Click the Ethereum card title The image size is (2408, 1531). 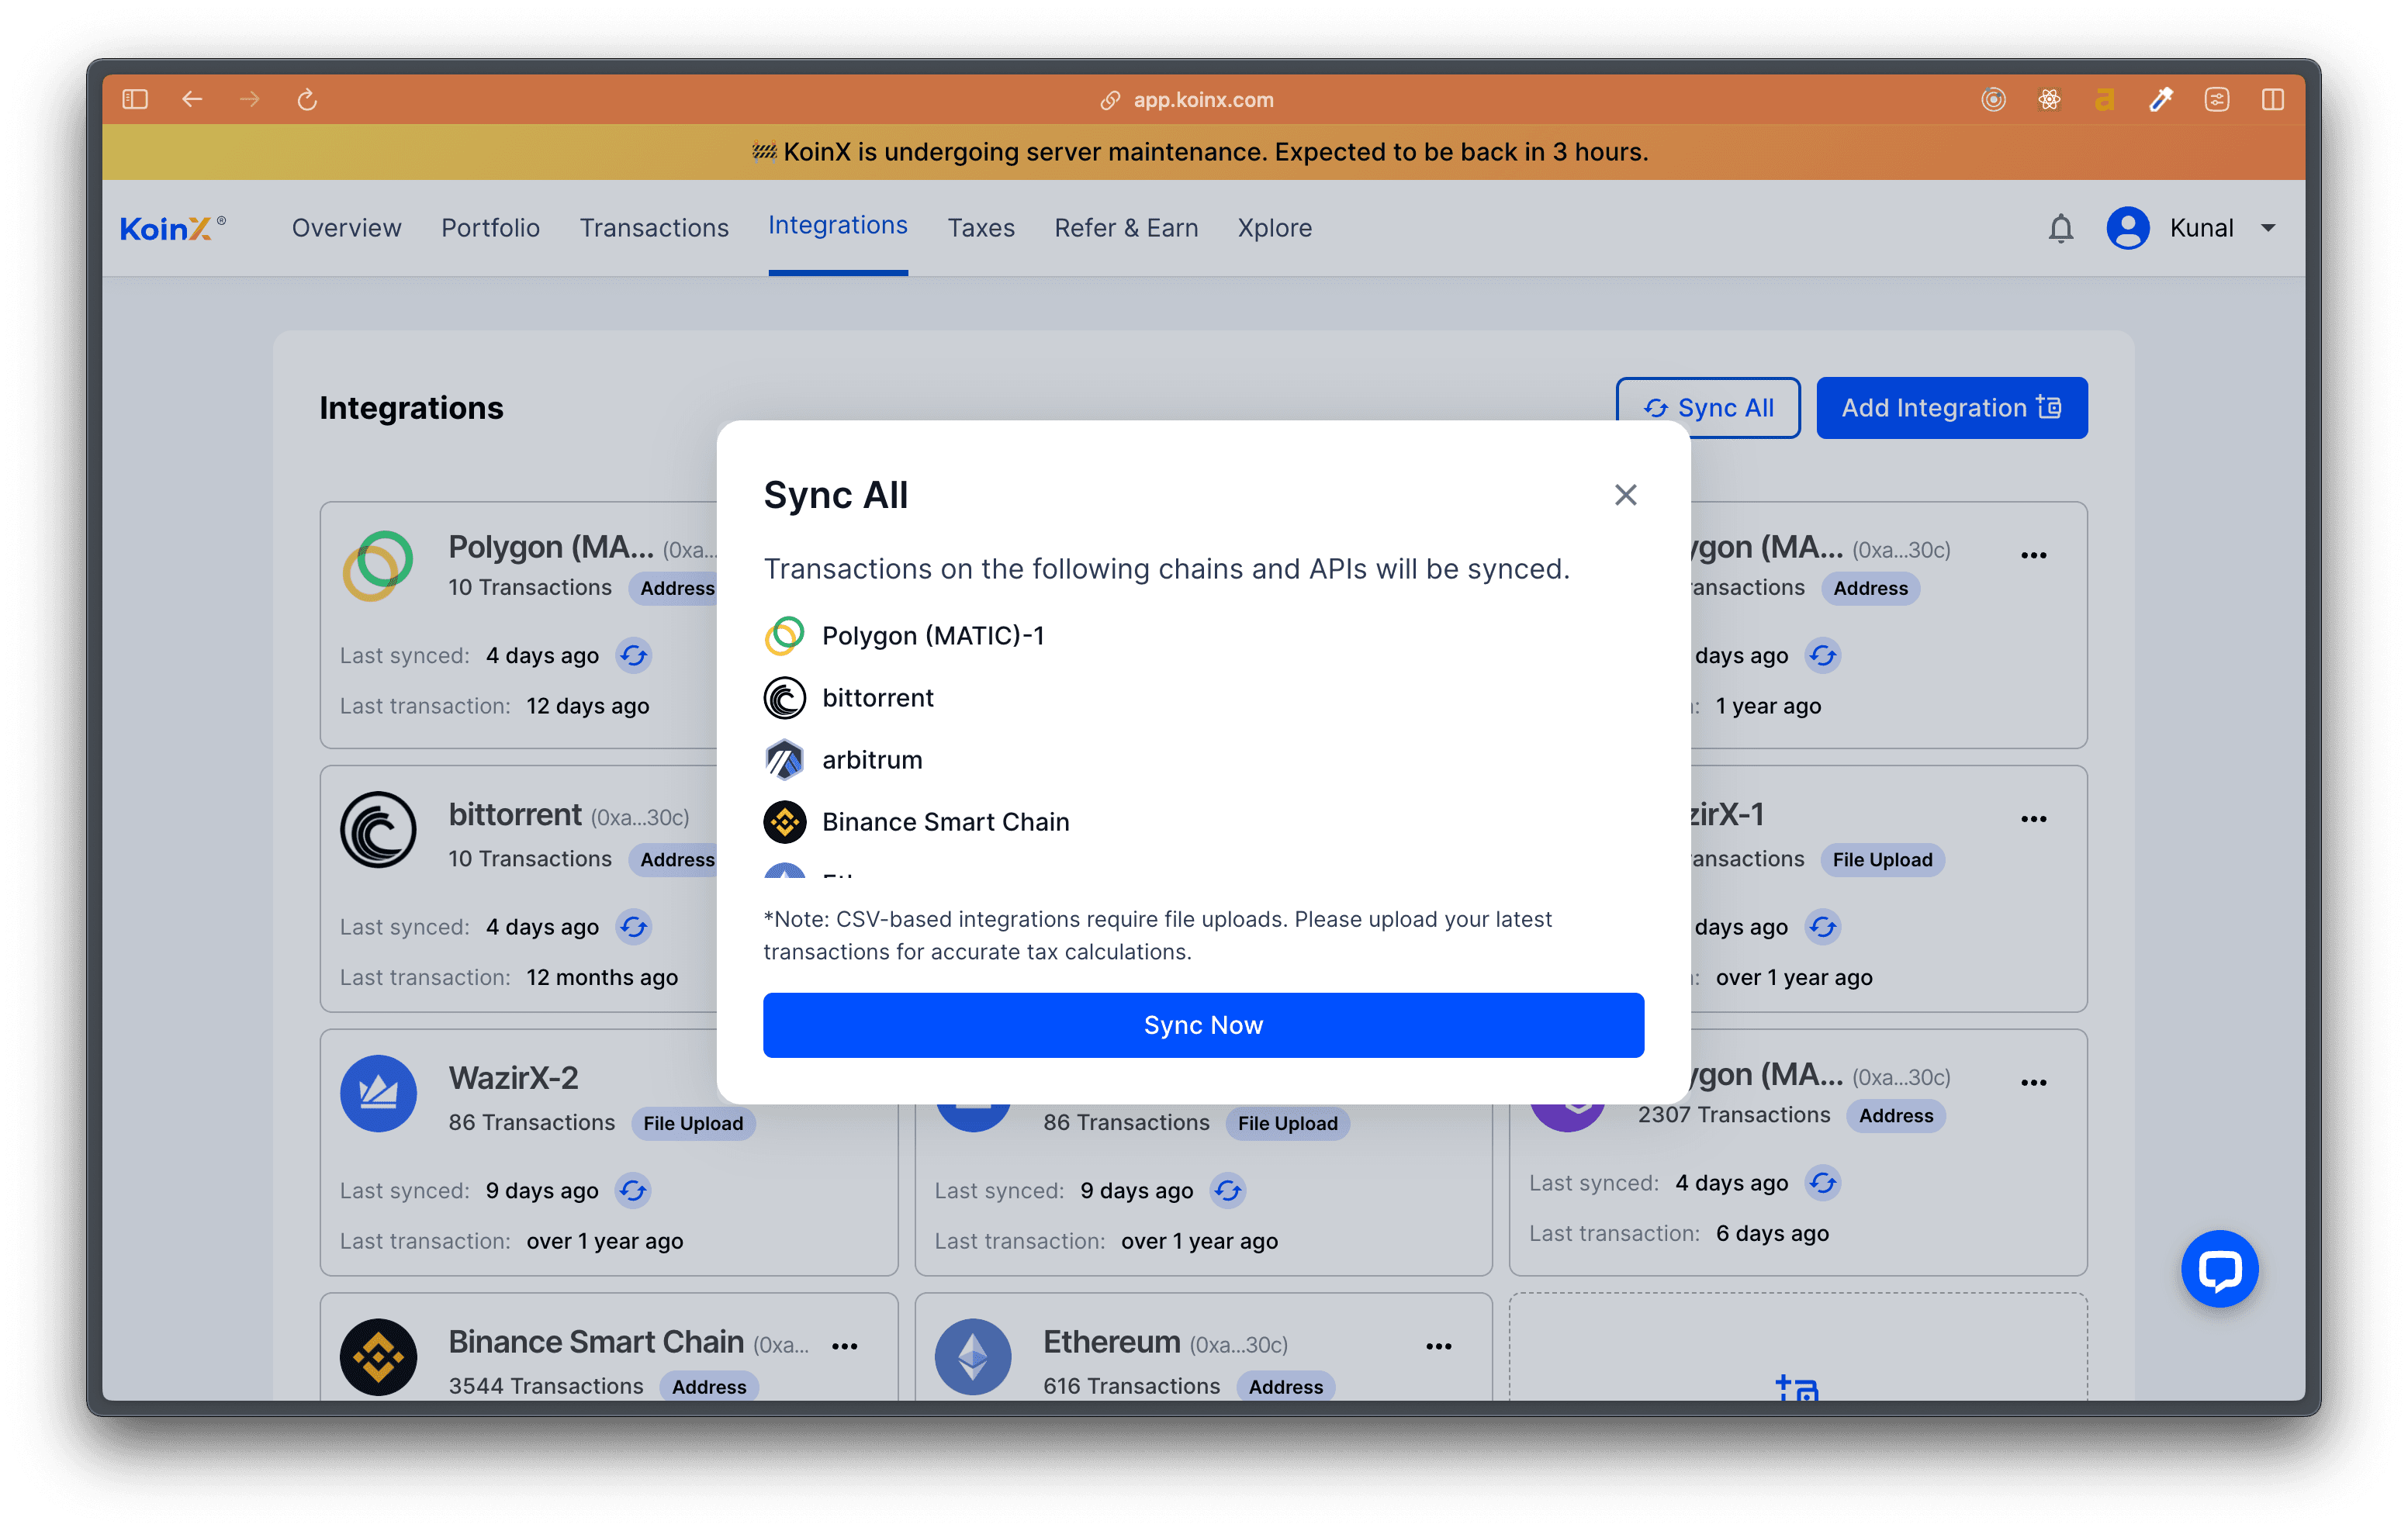1111,1342
